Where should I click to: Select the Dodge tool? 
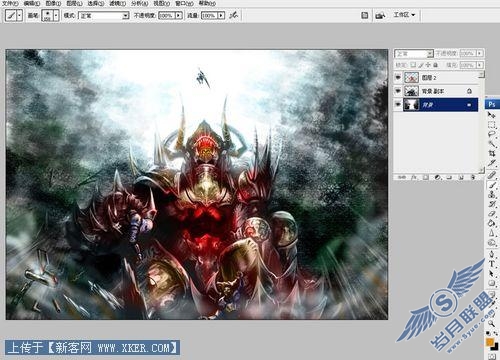pyautogui.click(x=492, y=243)
